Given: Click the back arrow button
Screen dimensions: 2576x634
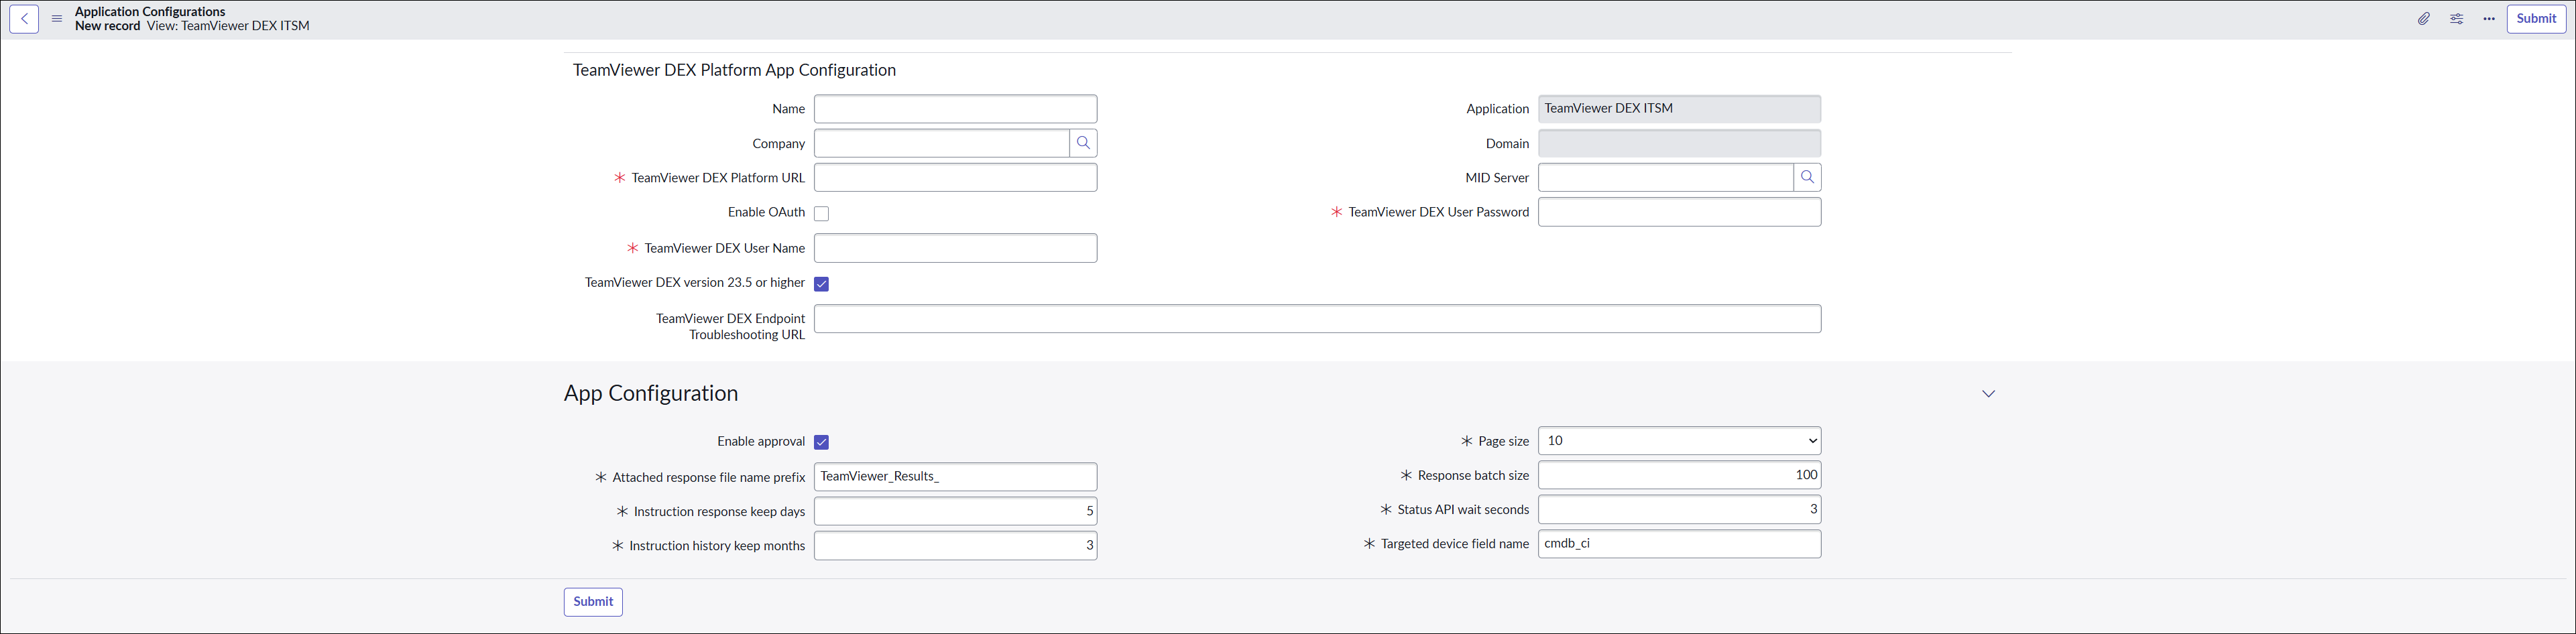Looking at the screenshot, I should pos(24,19).
